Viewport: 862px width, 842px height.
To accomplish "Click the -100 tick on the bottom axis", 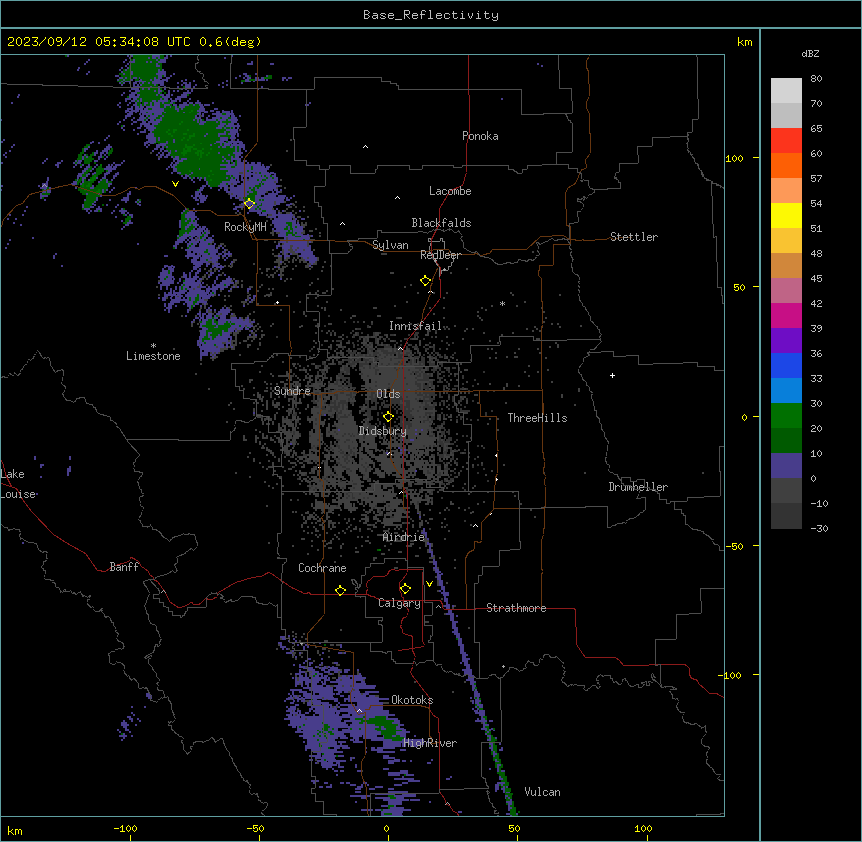I will pyautogui.click(x=125, y=829).
